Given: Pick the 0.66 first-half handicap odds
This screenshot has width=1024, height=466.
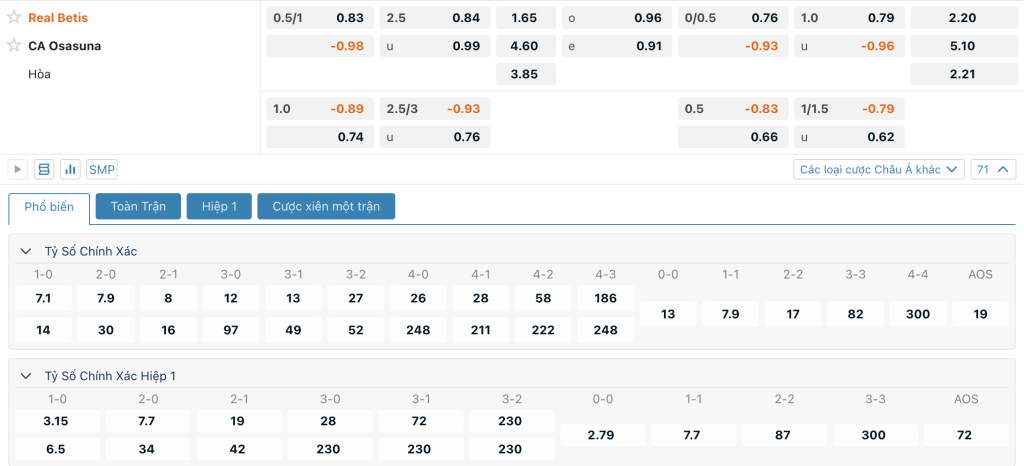Looking at the screenshot, I should point(733,136).
